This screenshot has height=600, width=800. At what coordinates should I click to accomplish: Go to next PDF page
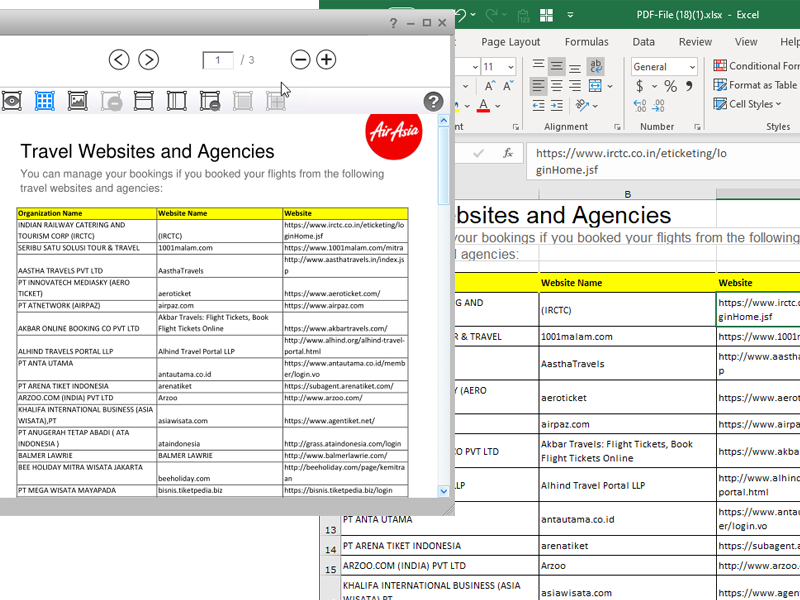(x=148, y=60)
